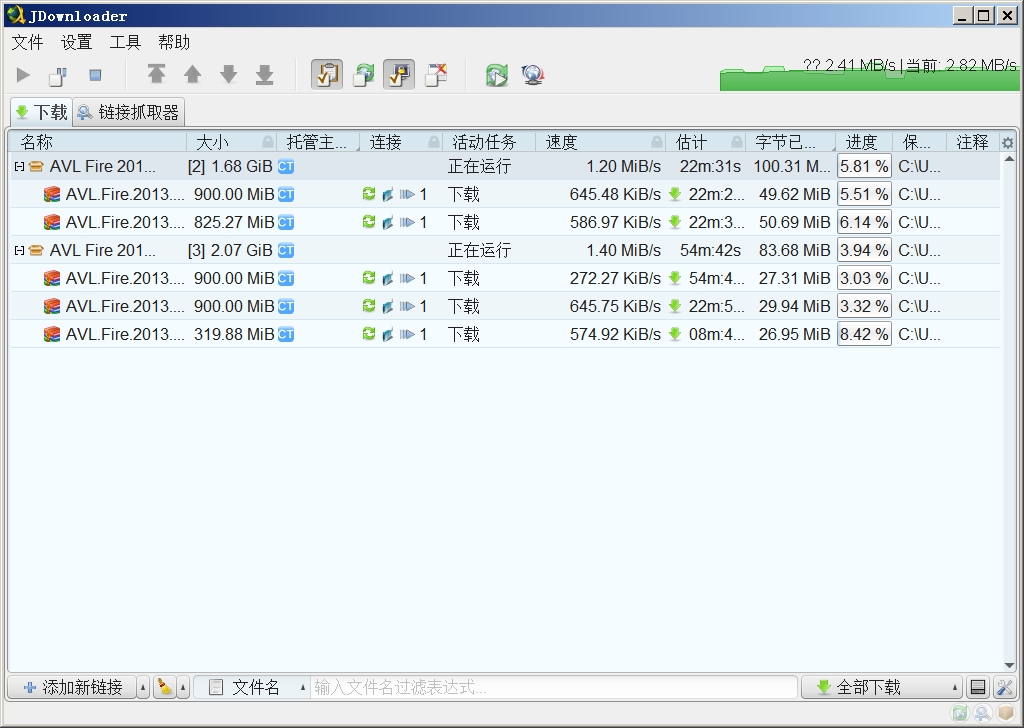
Task: Click the status bar reconnect icon
Action: click(959, 713)
